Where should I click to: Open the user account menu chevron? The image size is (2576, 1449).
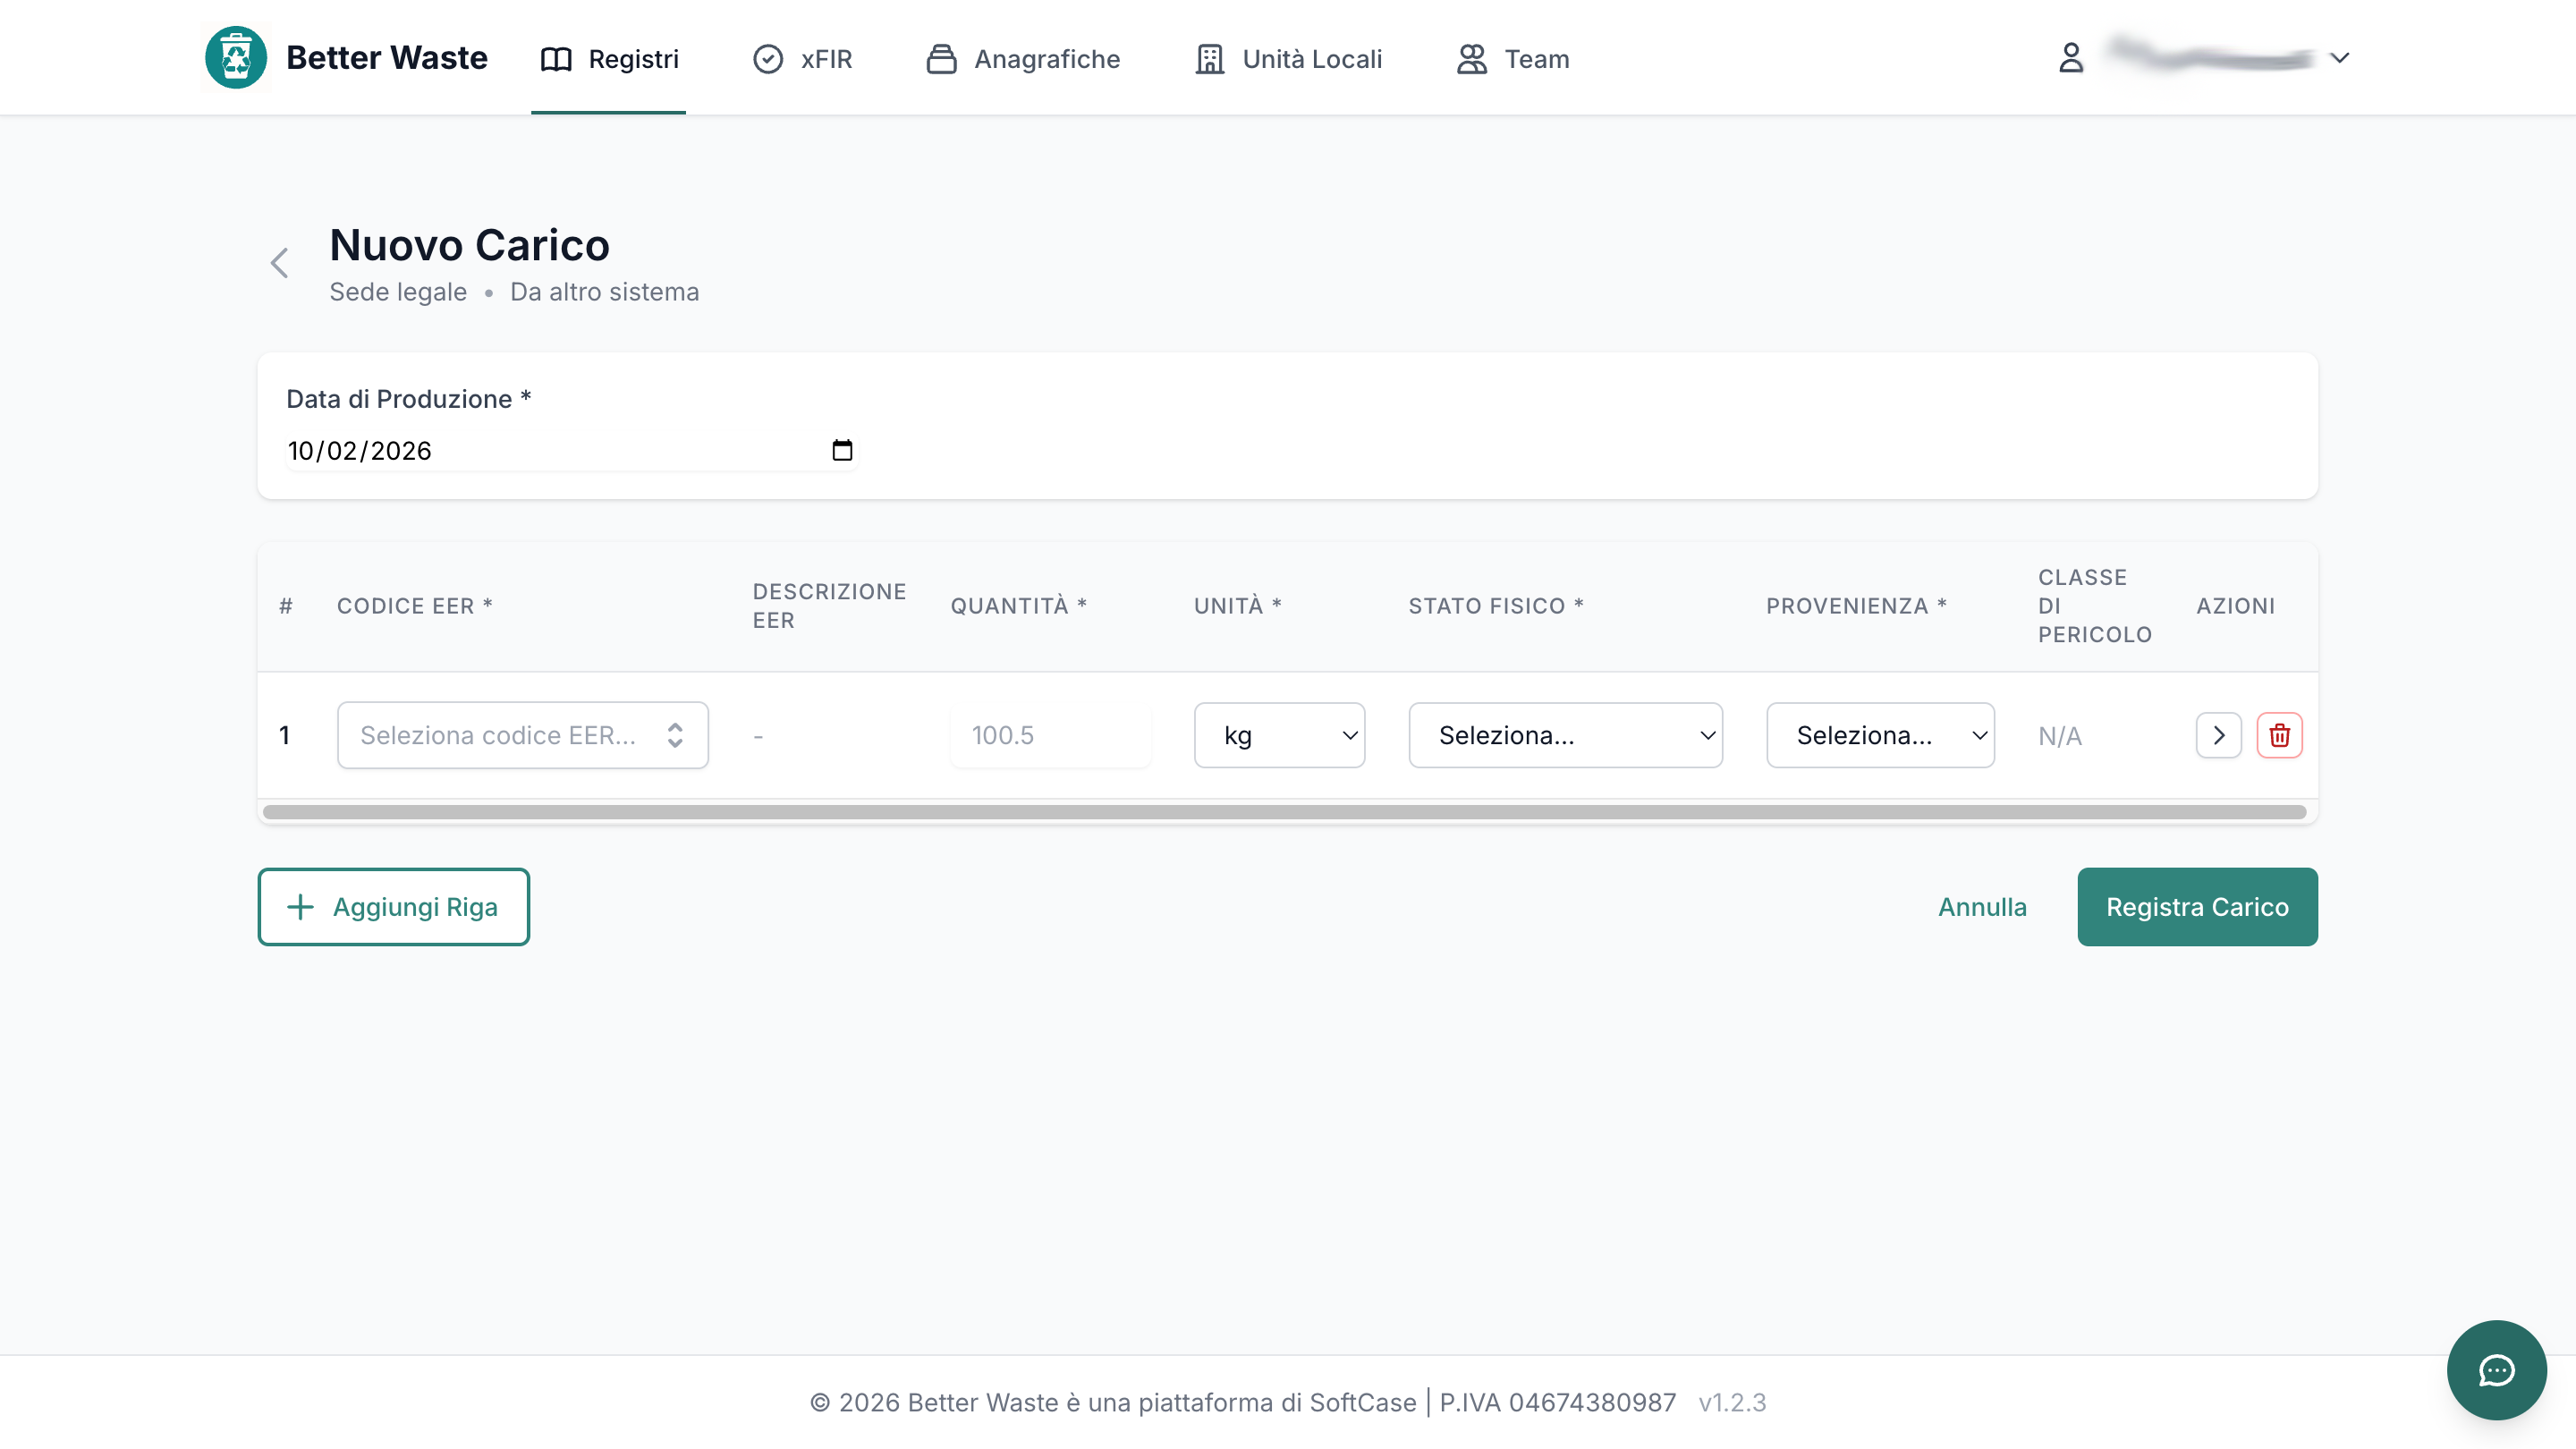click(x=2339, y=58)
